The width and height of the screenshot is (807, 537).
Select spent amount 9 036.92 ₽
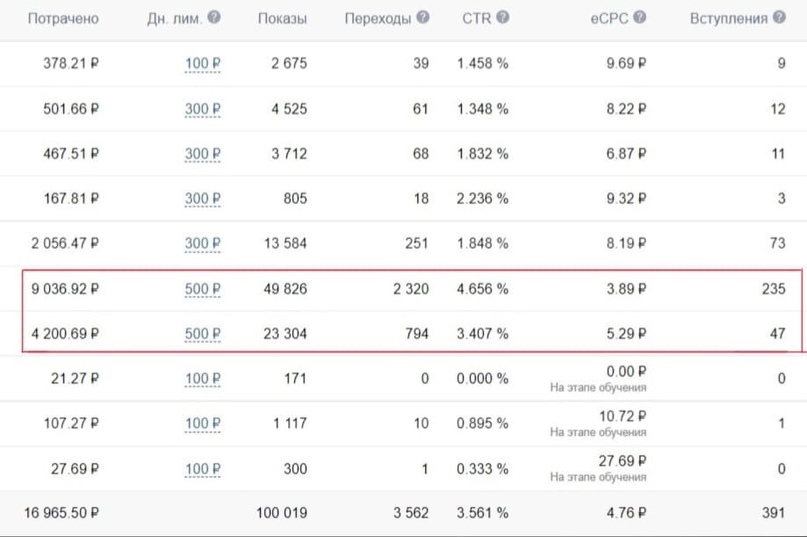(65, 288)
